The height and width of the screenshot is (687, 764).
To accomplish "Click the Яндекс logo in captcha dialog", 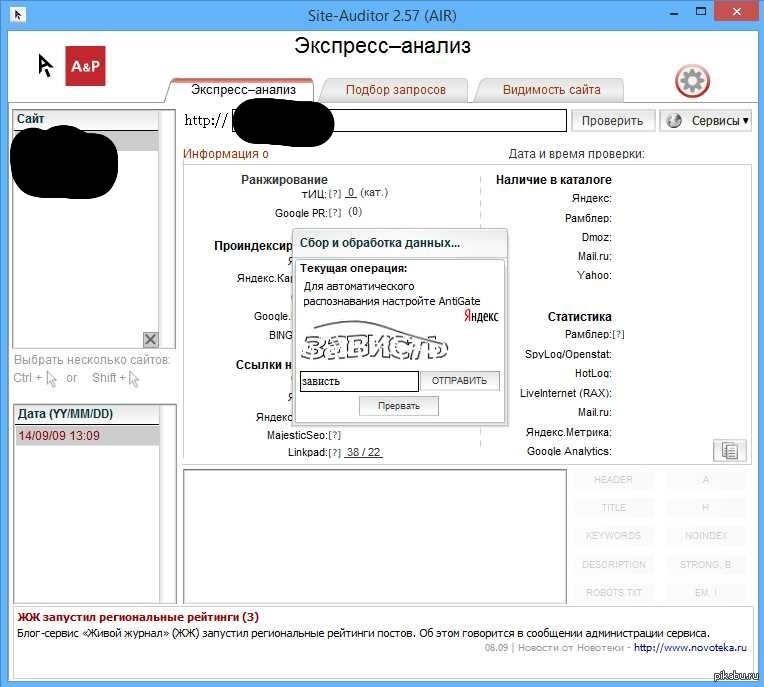I will [481, 316].
